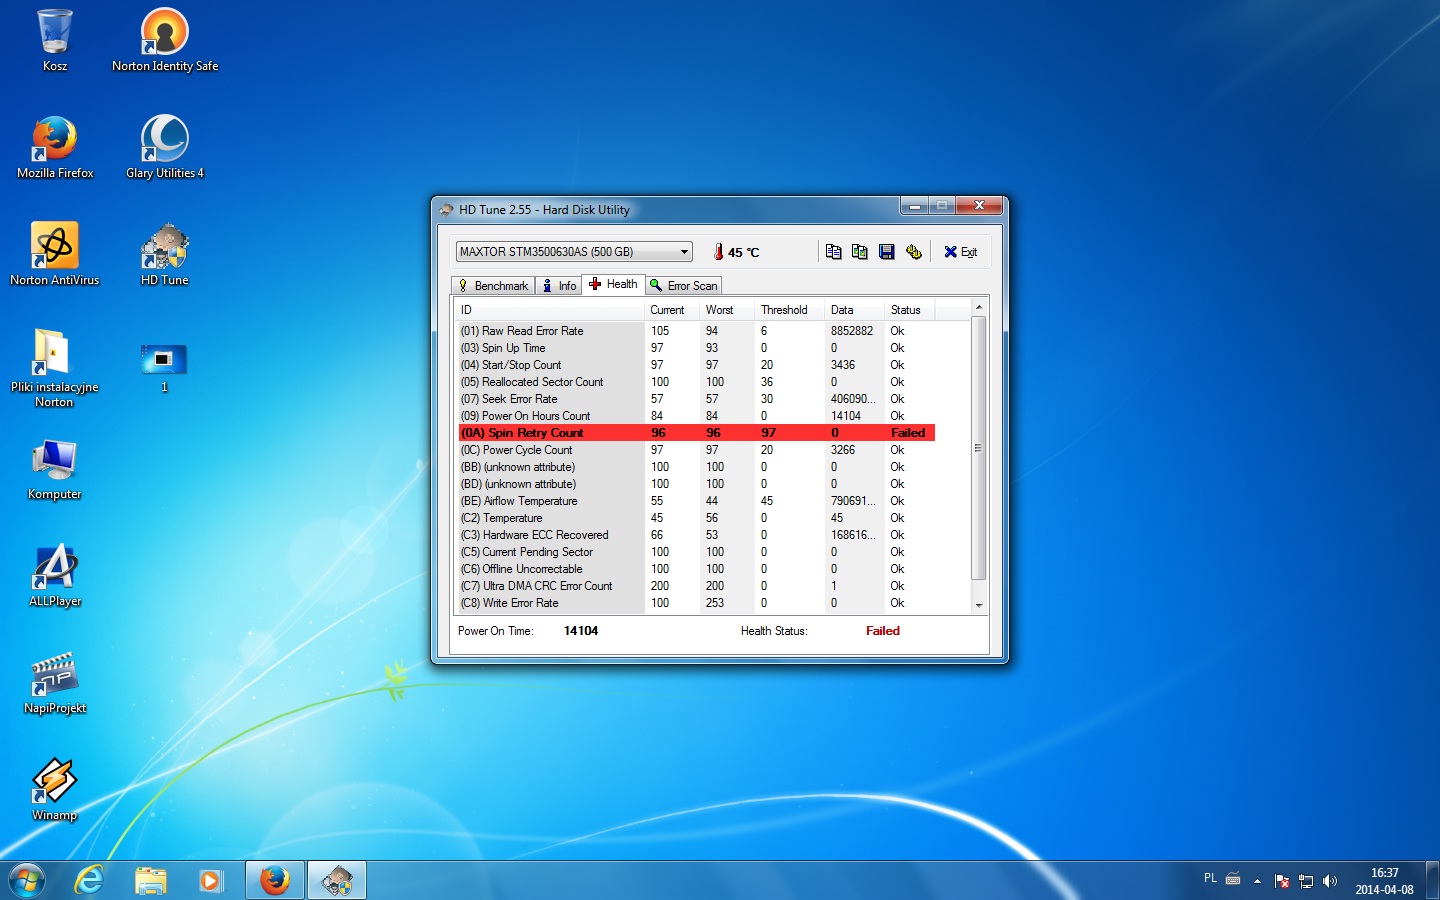Click scrollbar down arrow in Health list
1440x900 pixels.
point(979,605)
